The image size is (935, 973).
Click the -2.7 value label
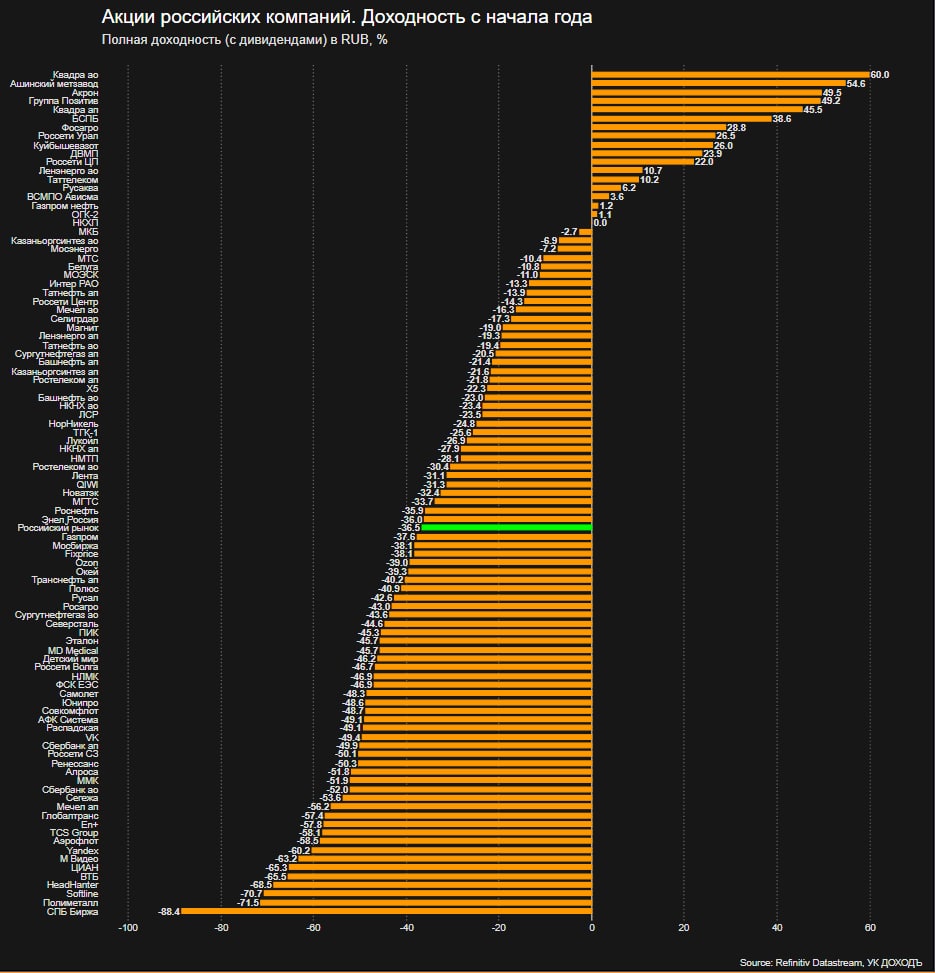point(569,232)
